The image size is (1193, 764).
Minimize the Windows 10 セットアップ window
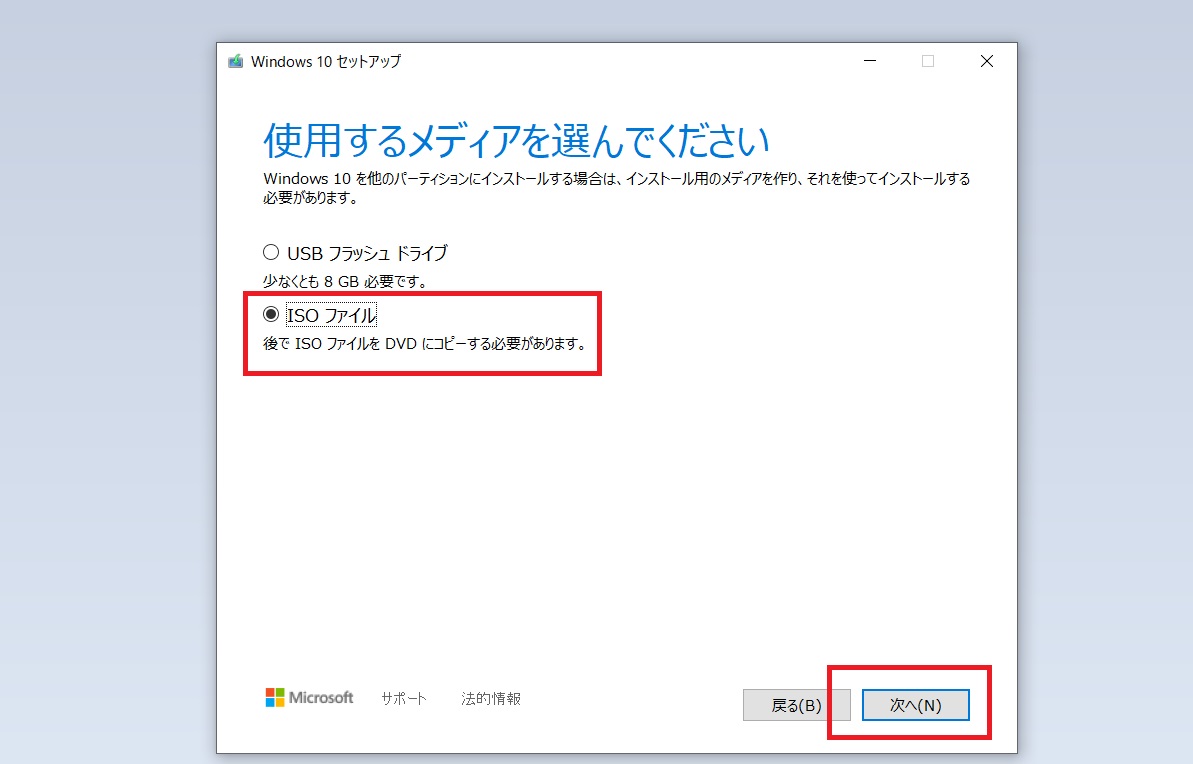pyautogui.click(x=870, y=61)
